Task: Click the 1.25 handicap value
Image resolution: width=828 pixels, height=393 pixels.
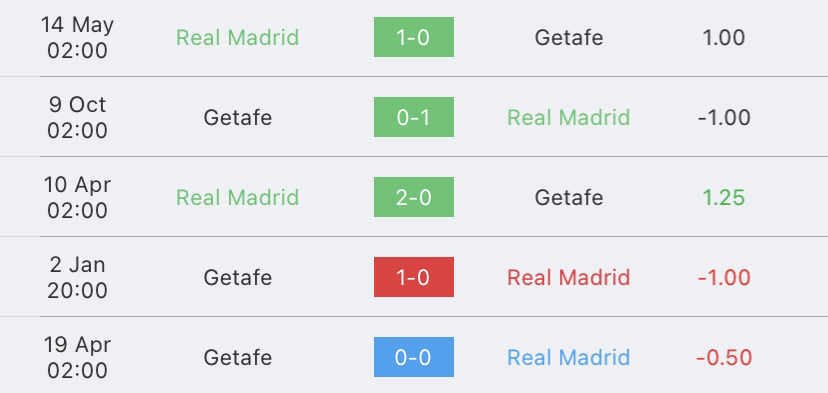Action: click(x=723, y=198)
